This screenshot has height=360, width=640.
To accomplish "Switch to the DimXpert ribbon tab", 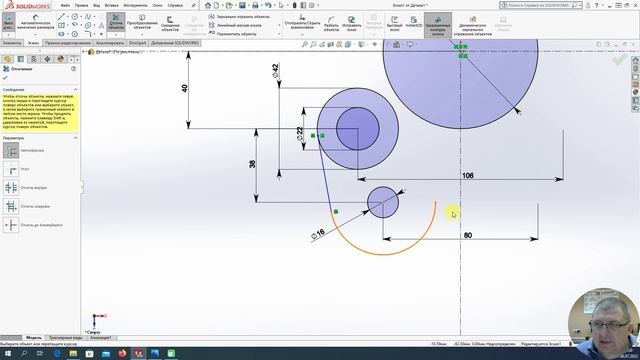I will 137,43.
